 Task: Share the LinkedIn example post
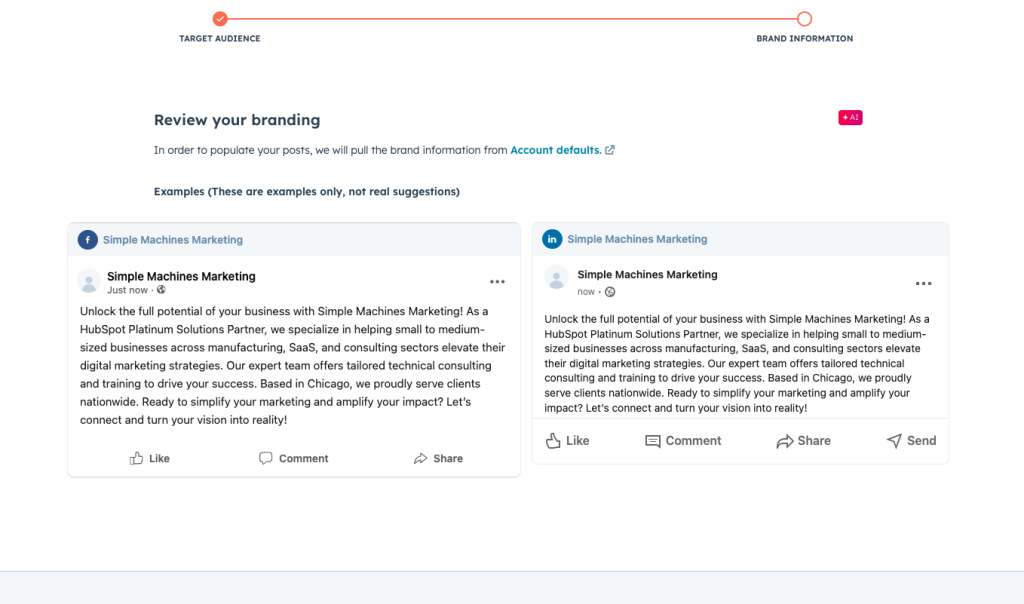coord(803,441)
